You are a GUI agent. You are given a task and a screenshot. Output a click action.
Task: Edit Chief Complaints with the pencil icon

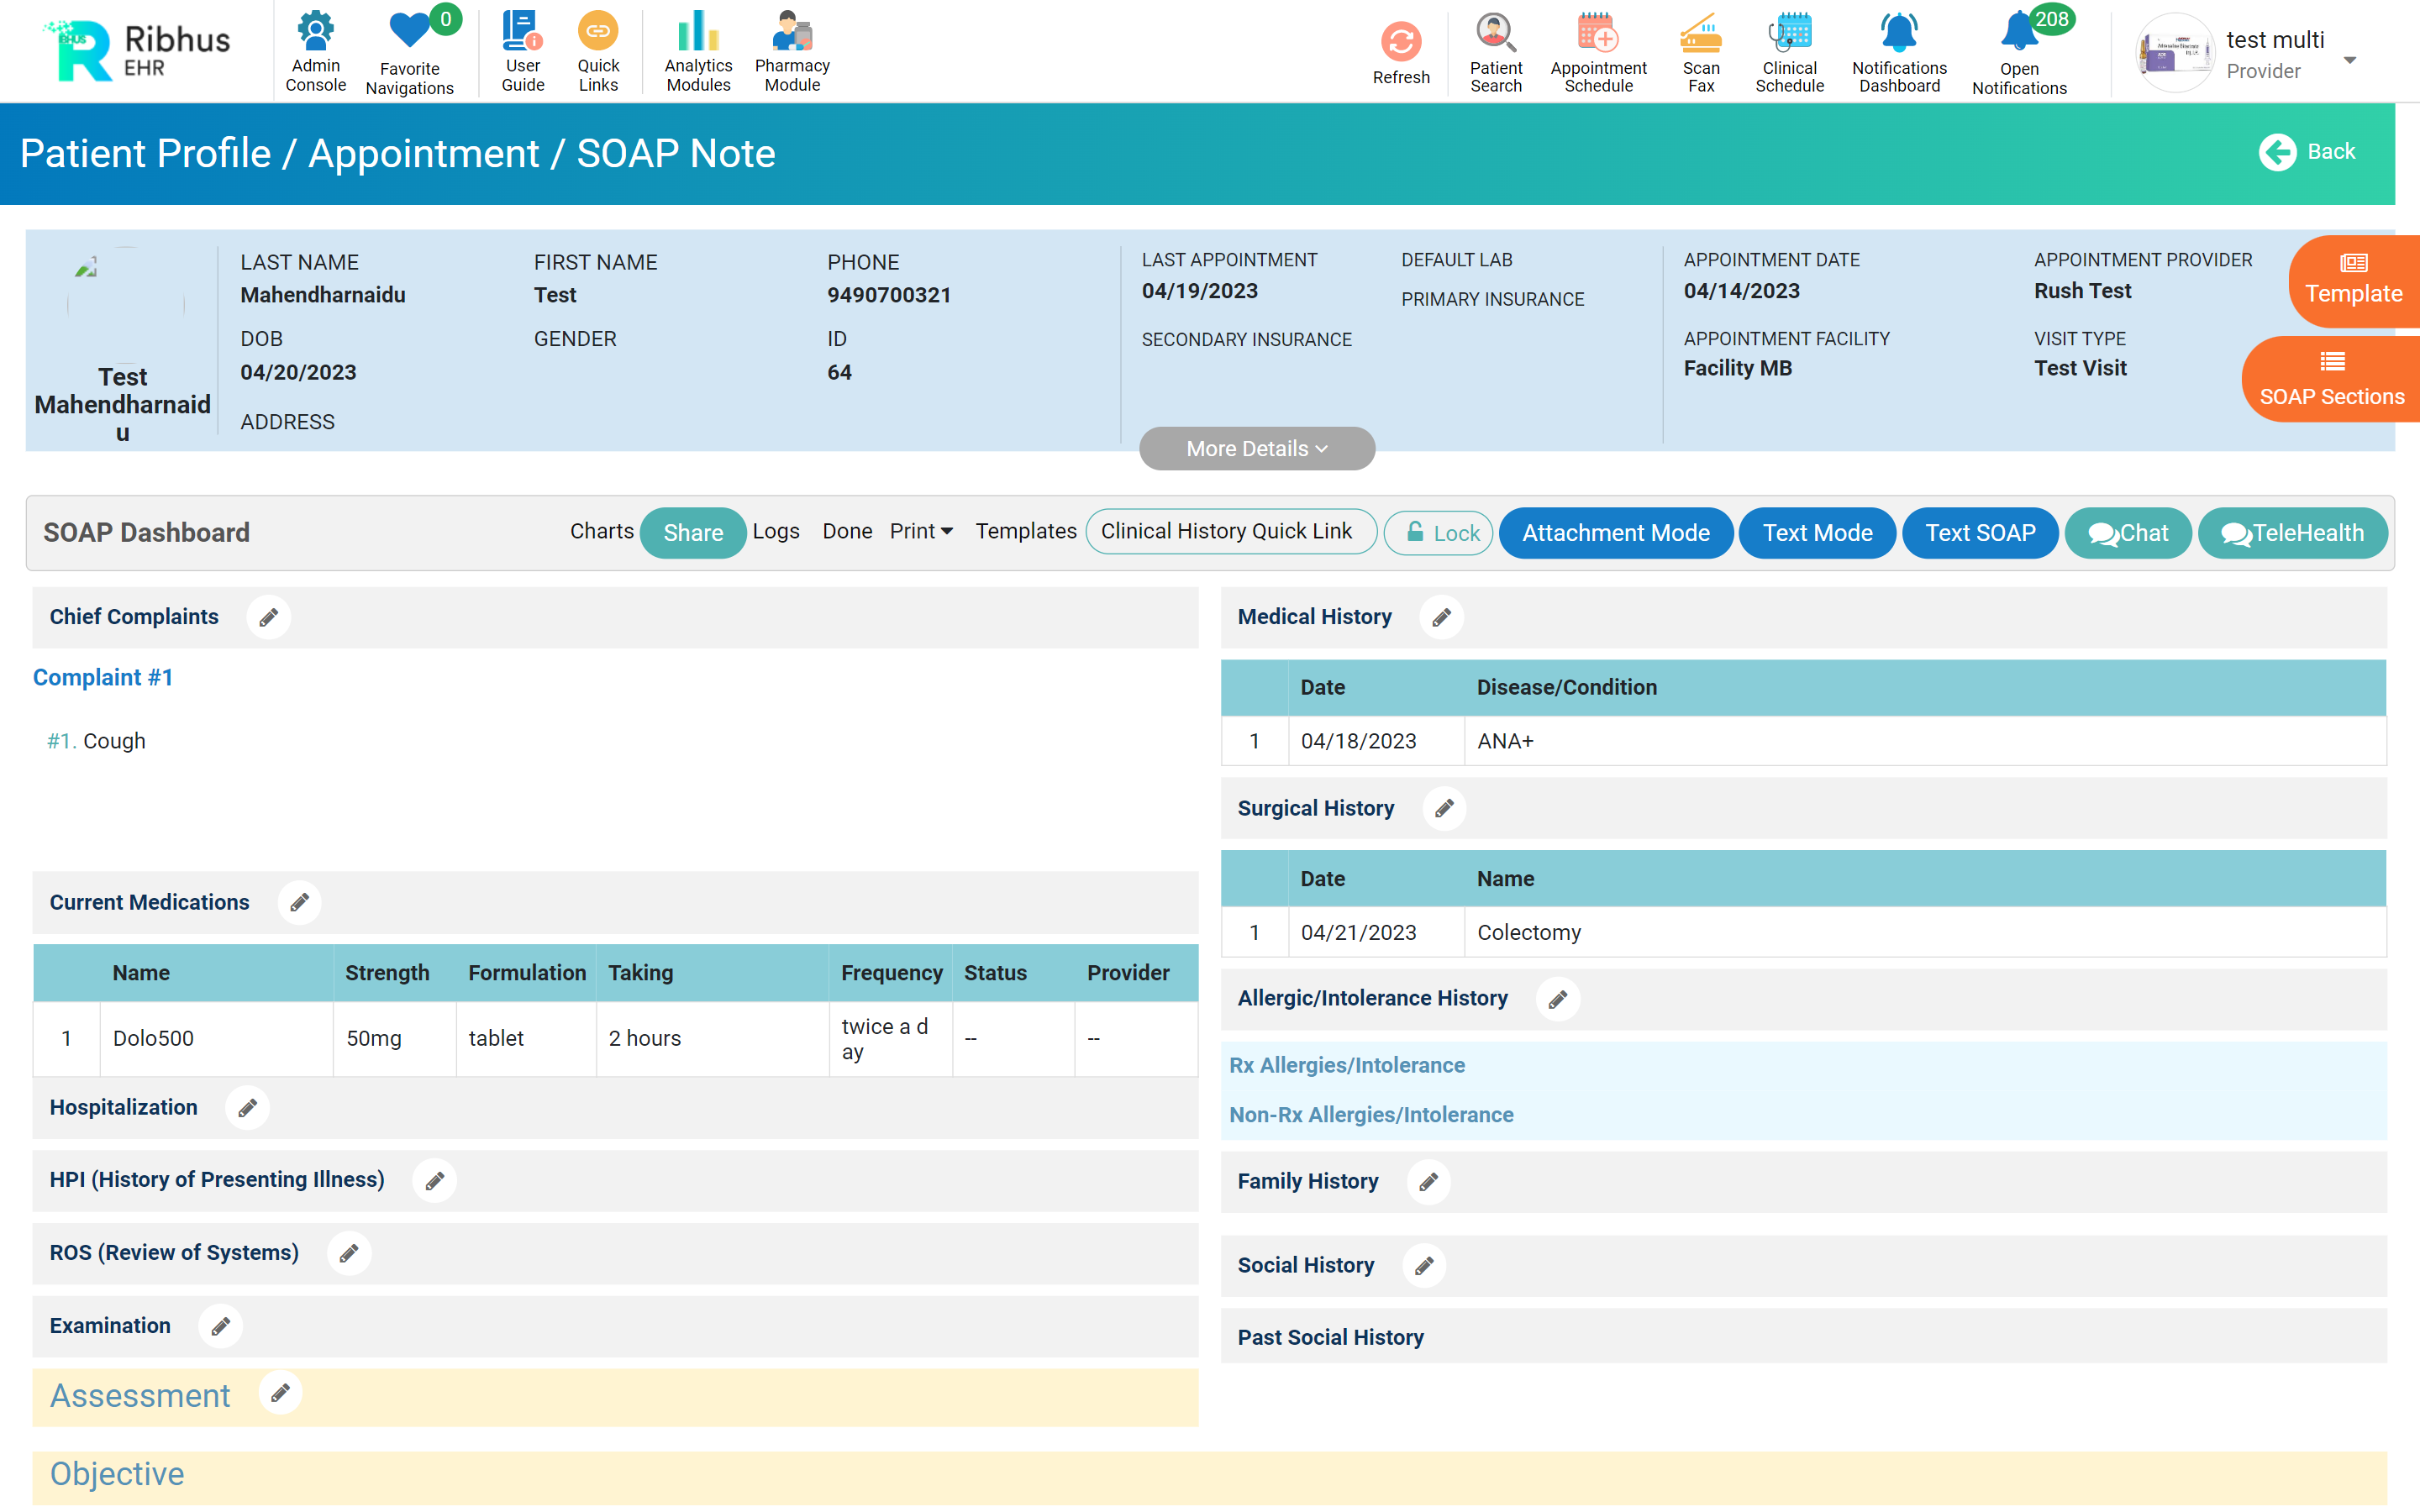click(x=268, y=617)
